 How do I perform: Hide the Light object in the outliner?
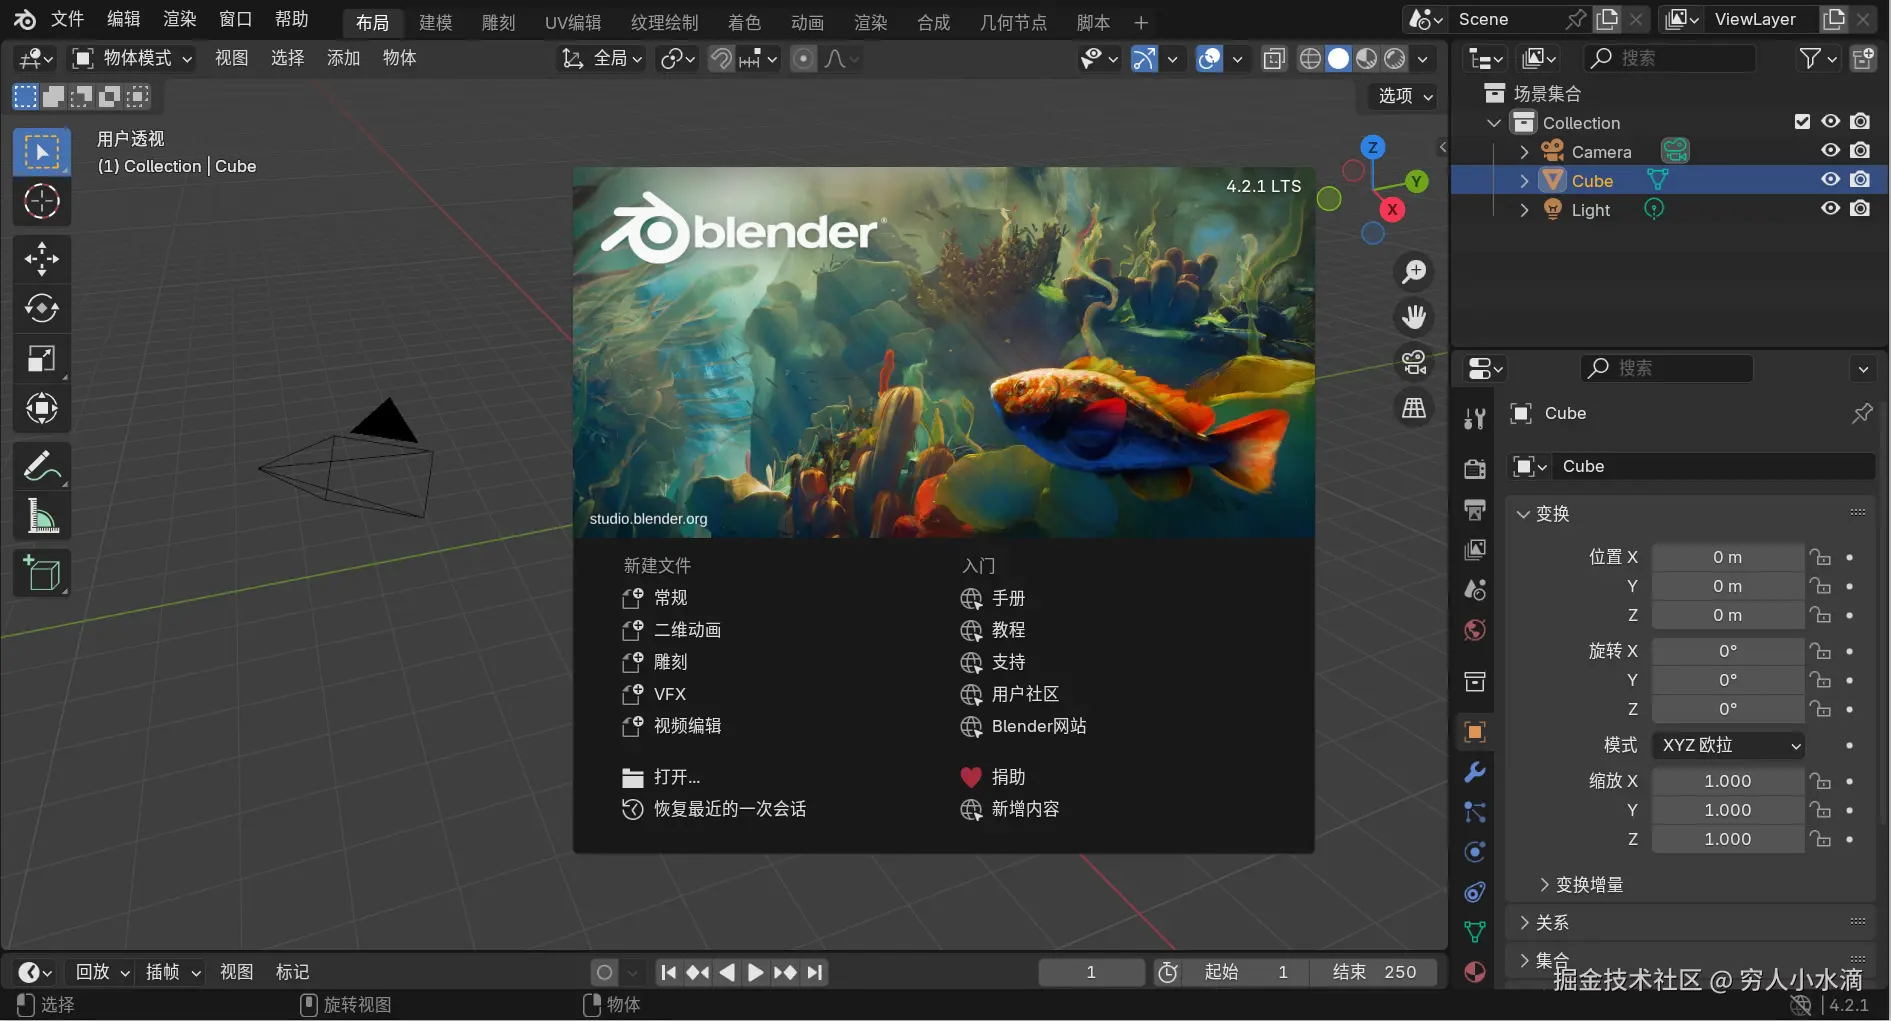(1830, 208)
